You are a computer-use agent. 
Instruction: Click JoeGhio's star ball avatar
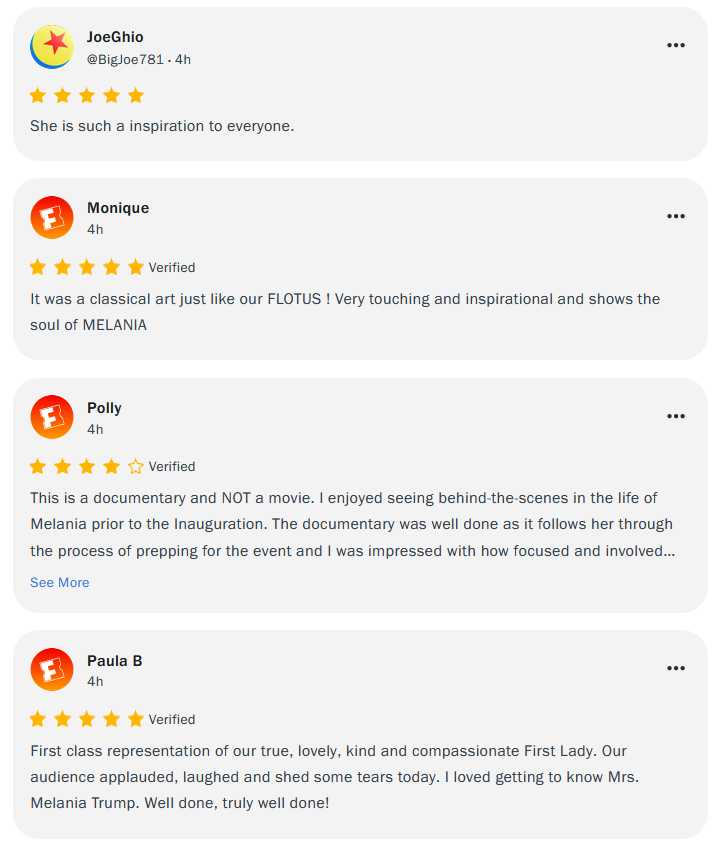[52, 47]
